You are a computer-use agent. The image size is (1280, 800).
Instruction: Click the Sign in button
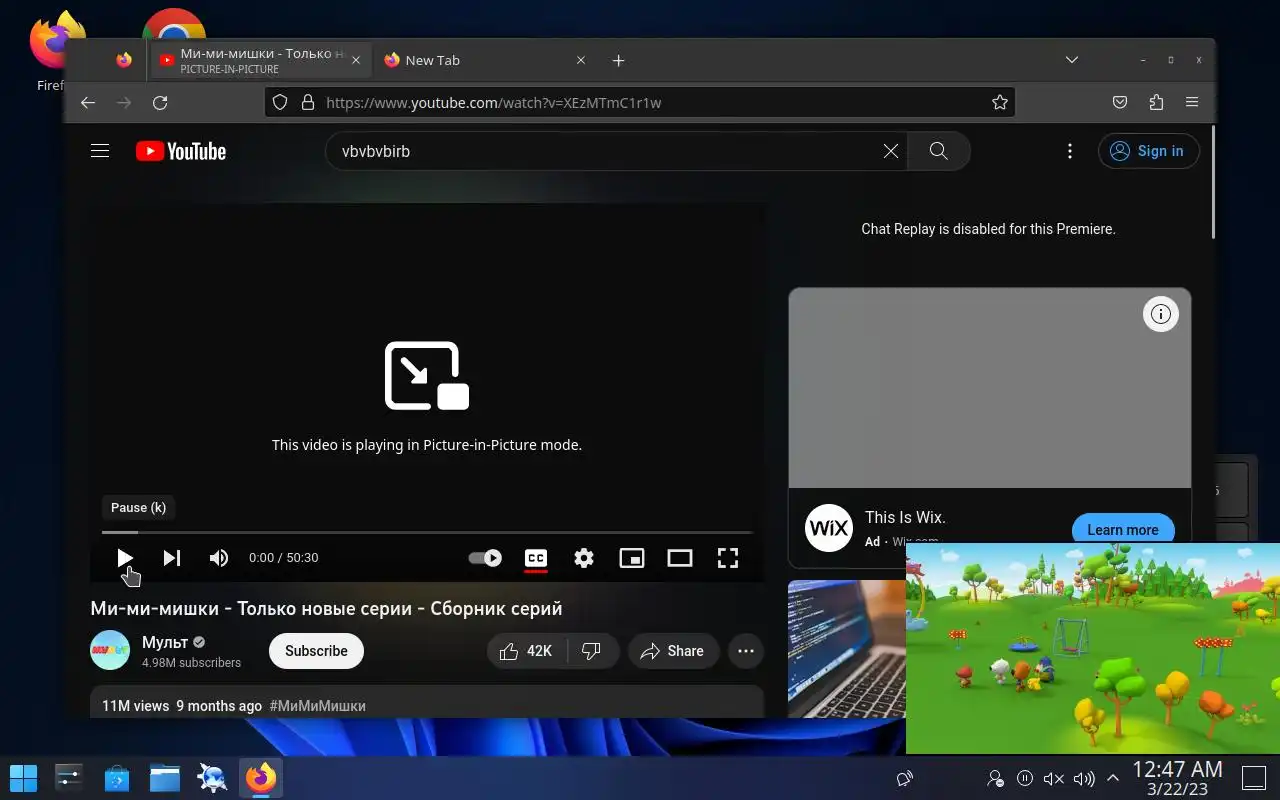coord(1148,151)
